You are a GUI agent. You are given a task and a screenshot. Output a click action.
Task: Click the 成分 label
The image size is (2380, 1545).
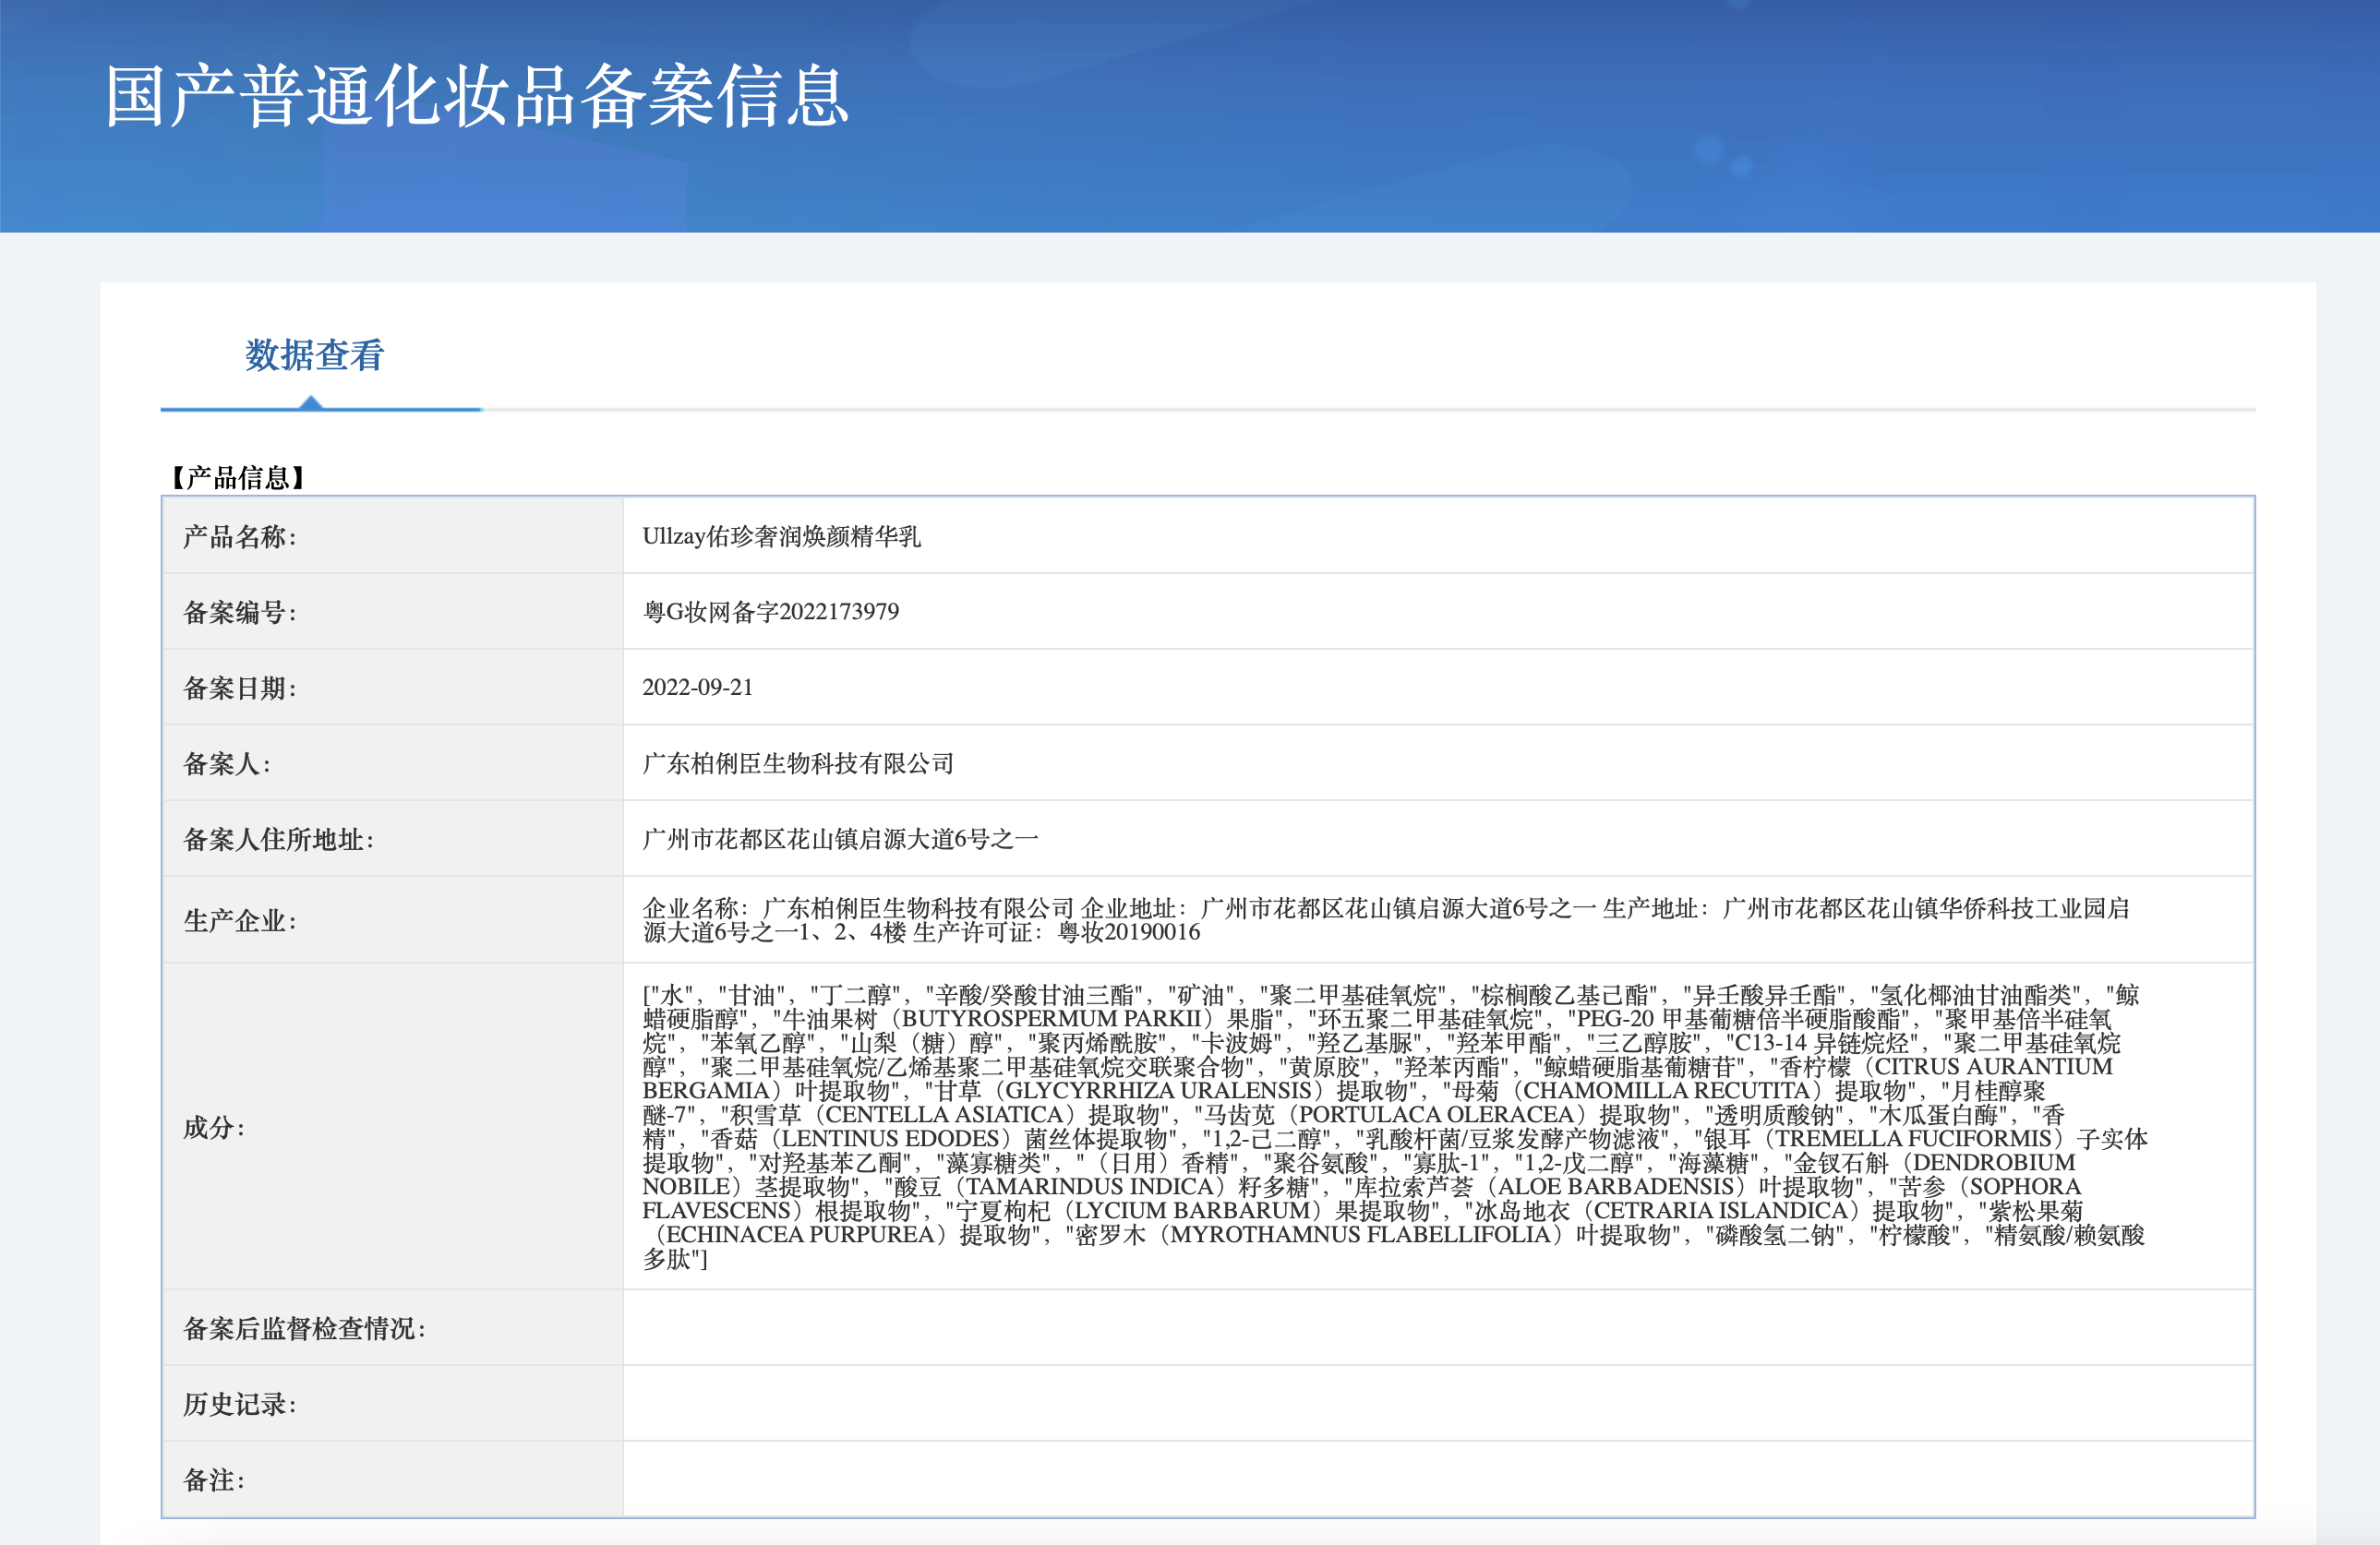click(214, 1128)
